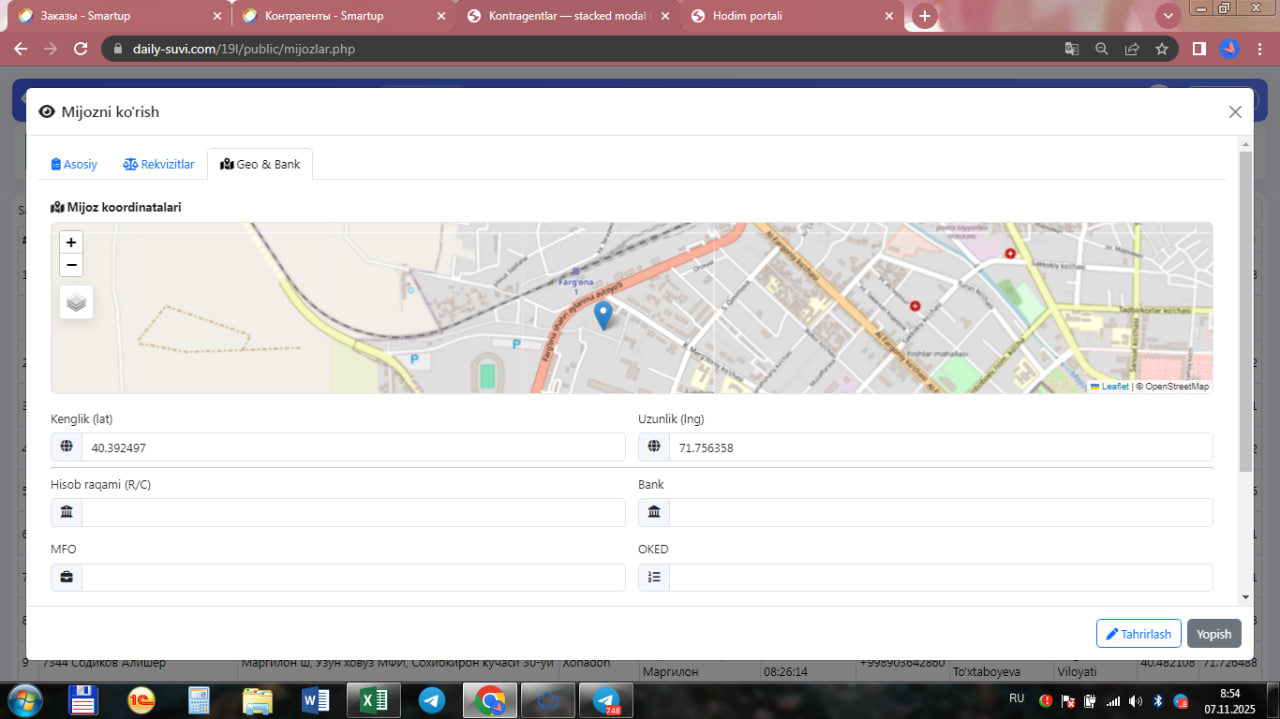
Task: Click the Kenglik (lat) input field
Action: click(x=352, y=448)
